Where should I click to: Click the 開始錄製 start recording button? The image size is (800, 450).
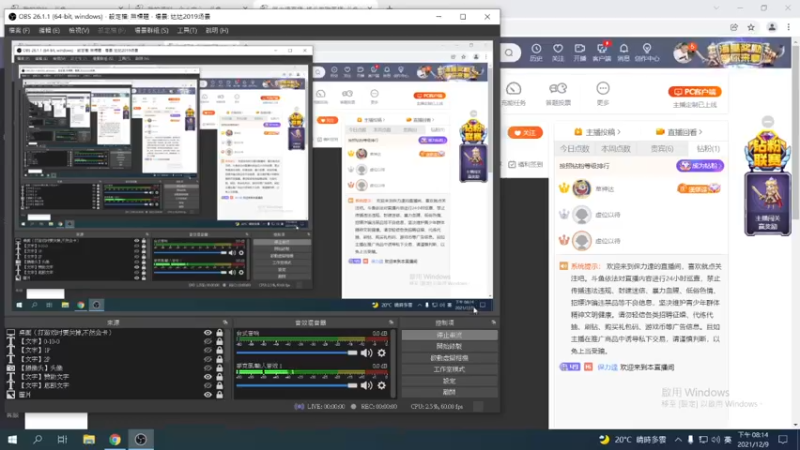(449, 346)
